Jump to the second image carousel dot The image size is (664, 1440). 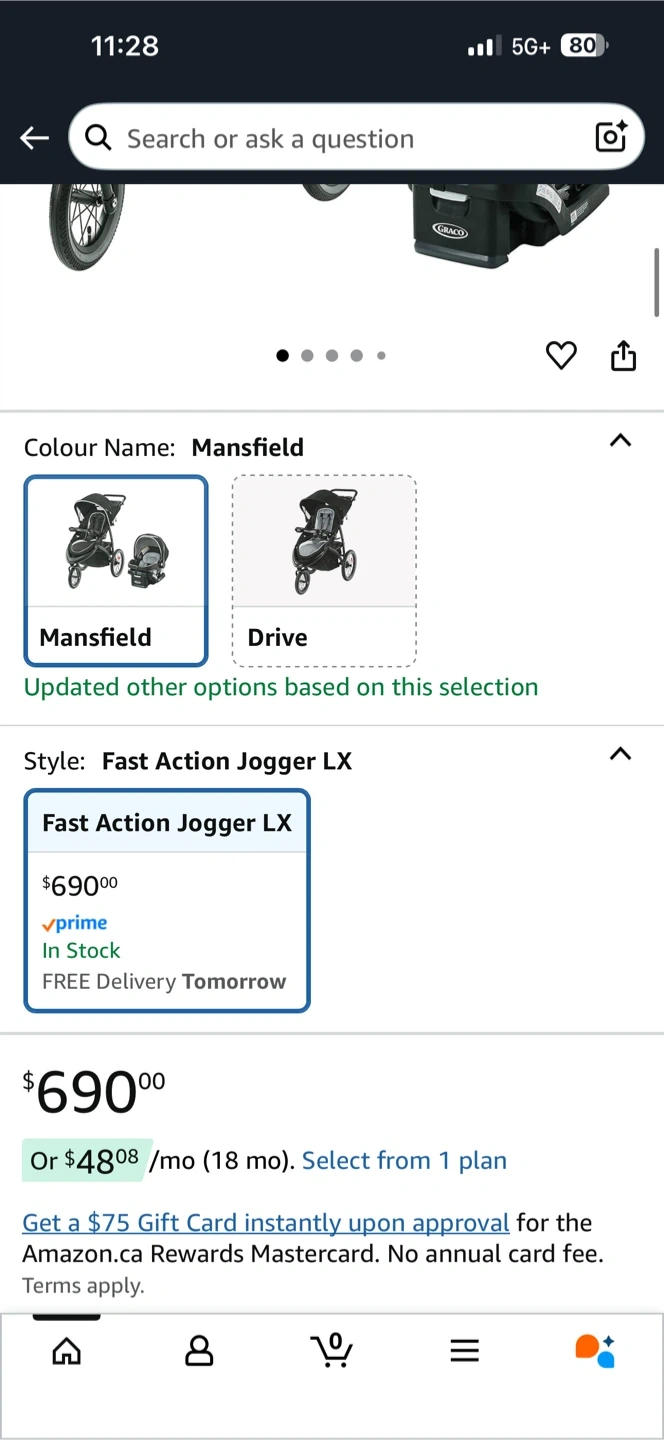coord(307,355)
